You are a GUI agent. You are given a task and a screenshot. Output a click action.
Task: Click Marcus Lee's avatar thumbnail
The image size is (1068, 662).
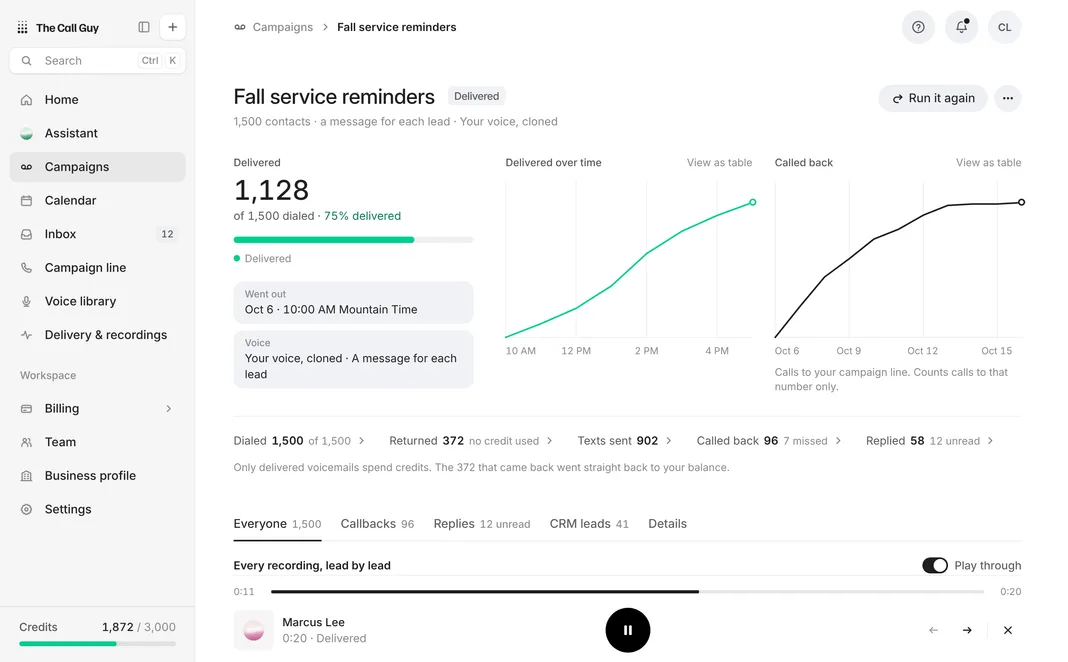253,630
